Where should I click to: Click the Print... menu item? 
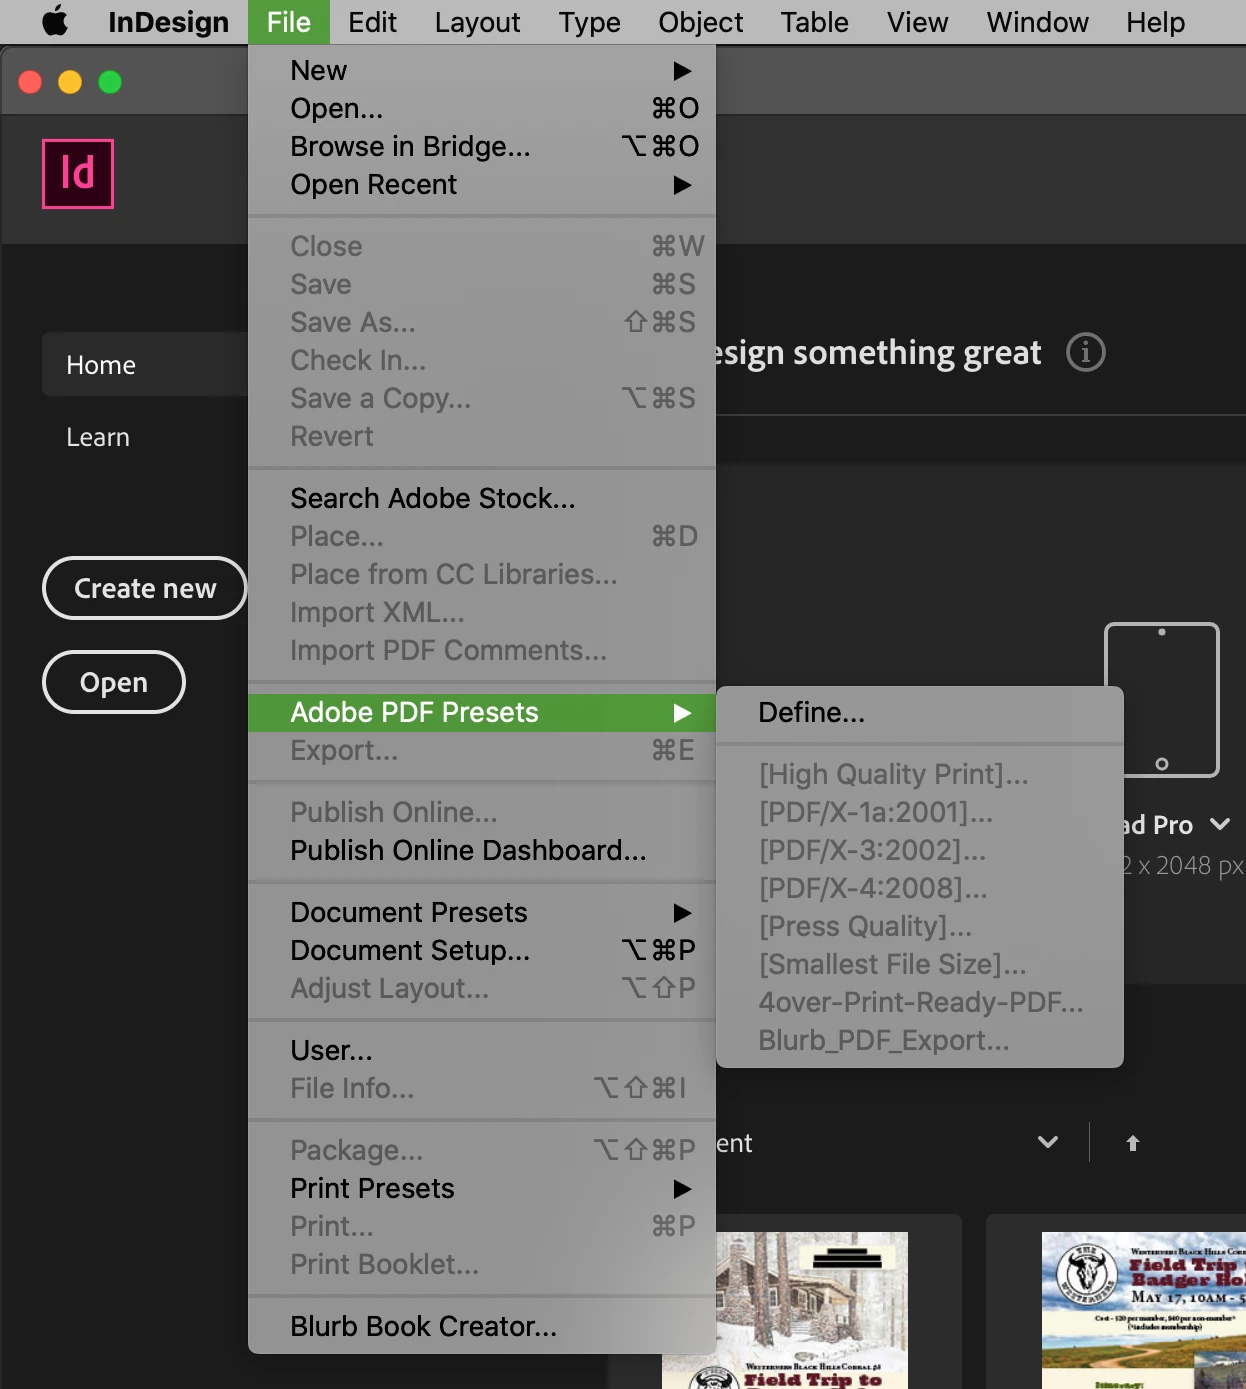[482, 1226]
